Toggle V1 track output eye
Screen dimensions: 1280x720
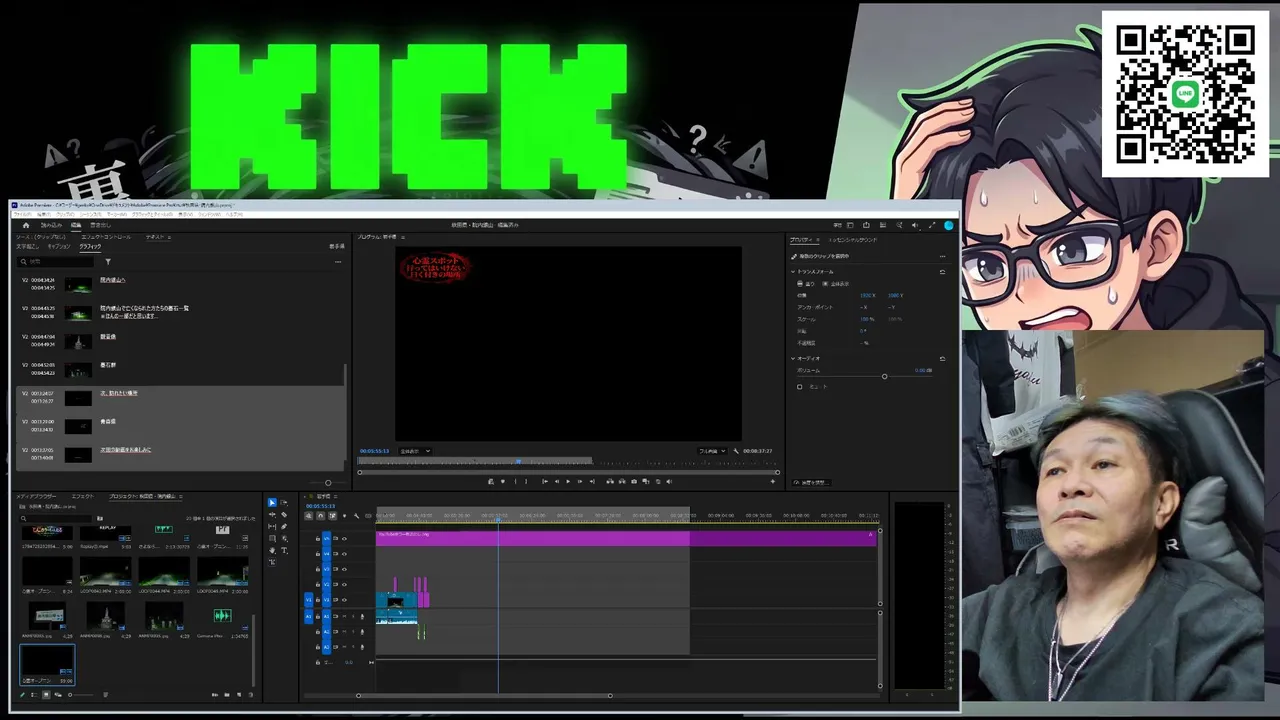(x=344, y=600)
